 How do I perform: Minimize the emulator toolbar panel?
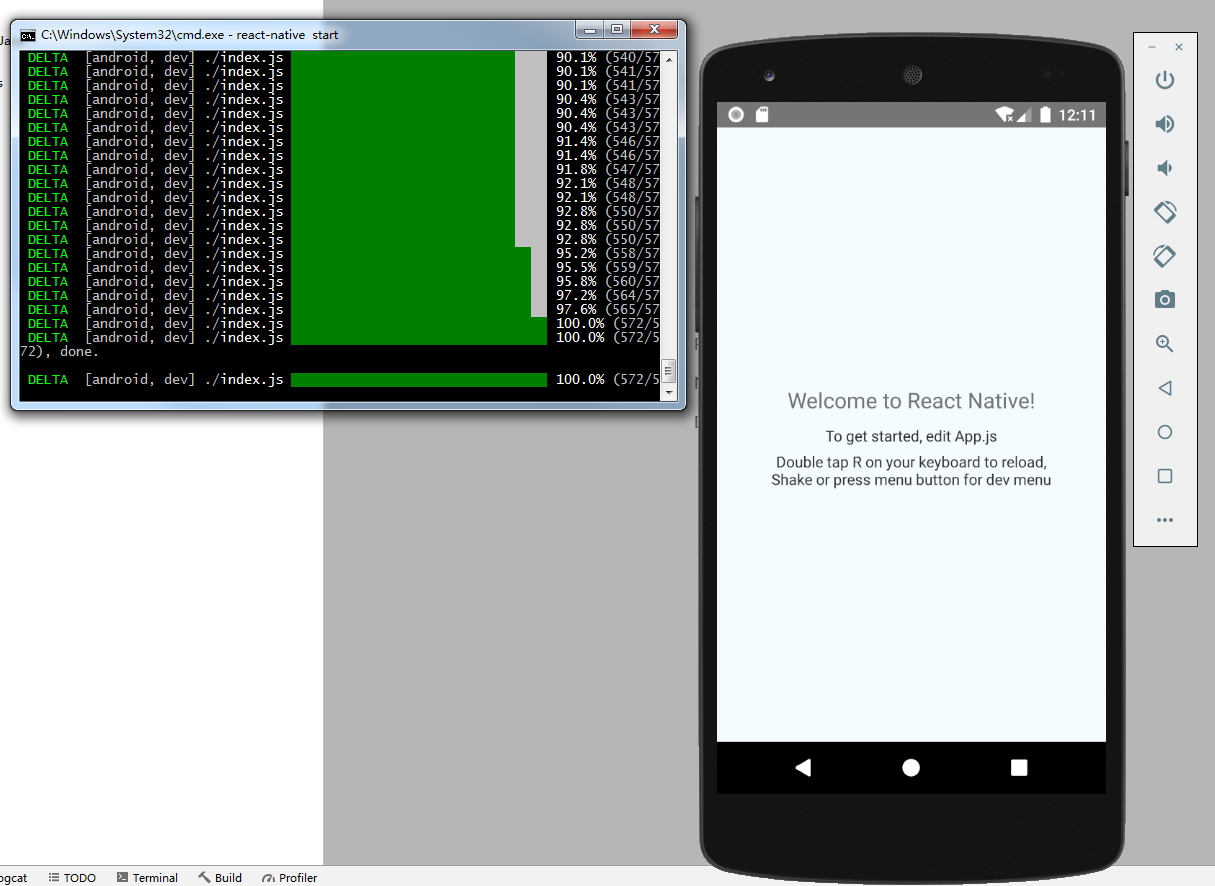(x=1152, y=47)
